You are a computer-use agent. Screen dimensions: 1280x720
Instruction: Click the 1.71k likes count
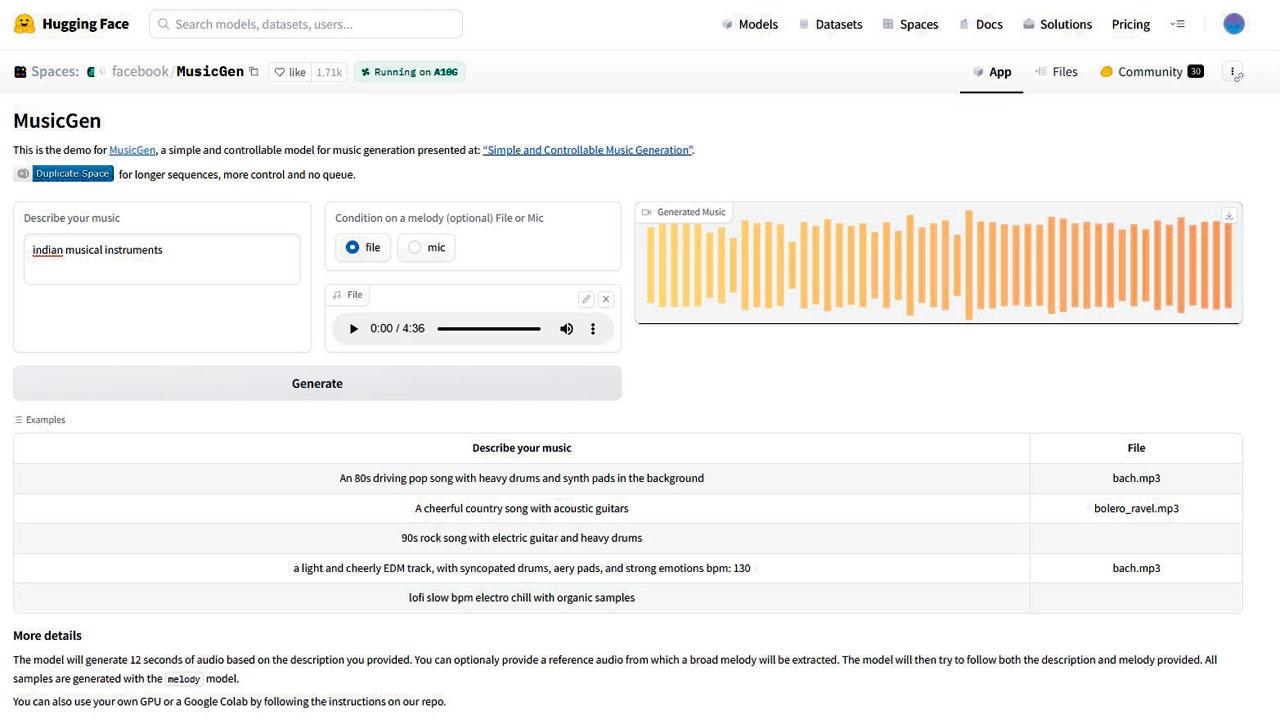tap(329, 72)
